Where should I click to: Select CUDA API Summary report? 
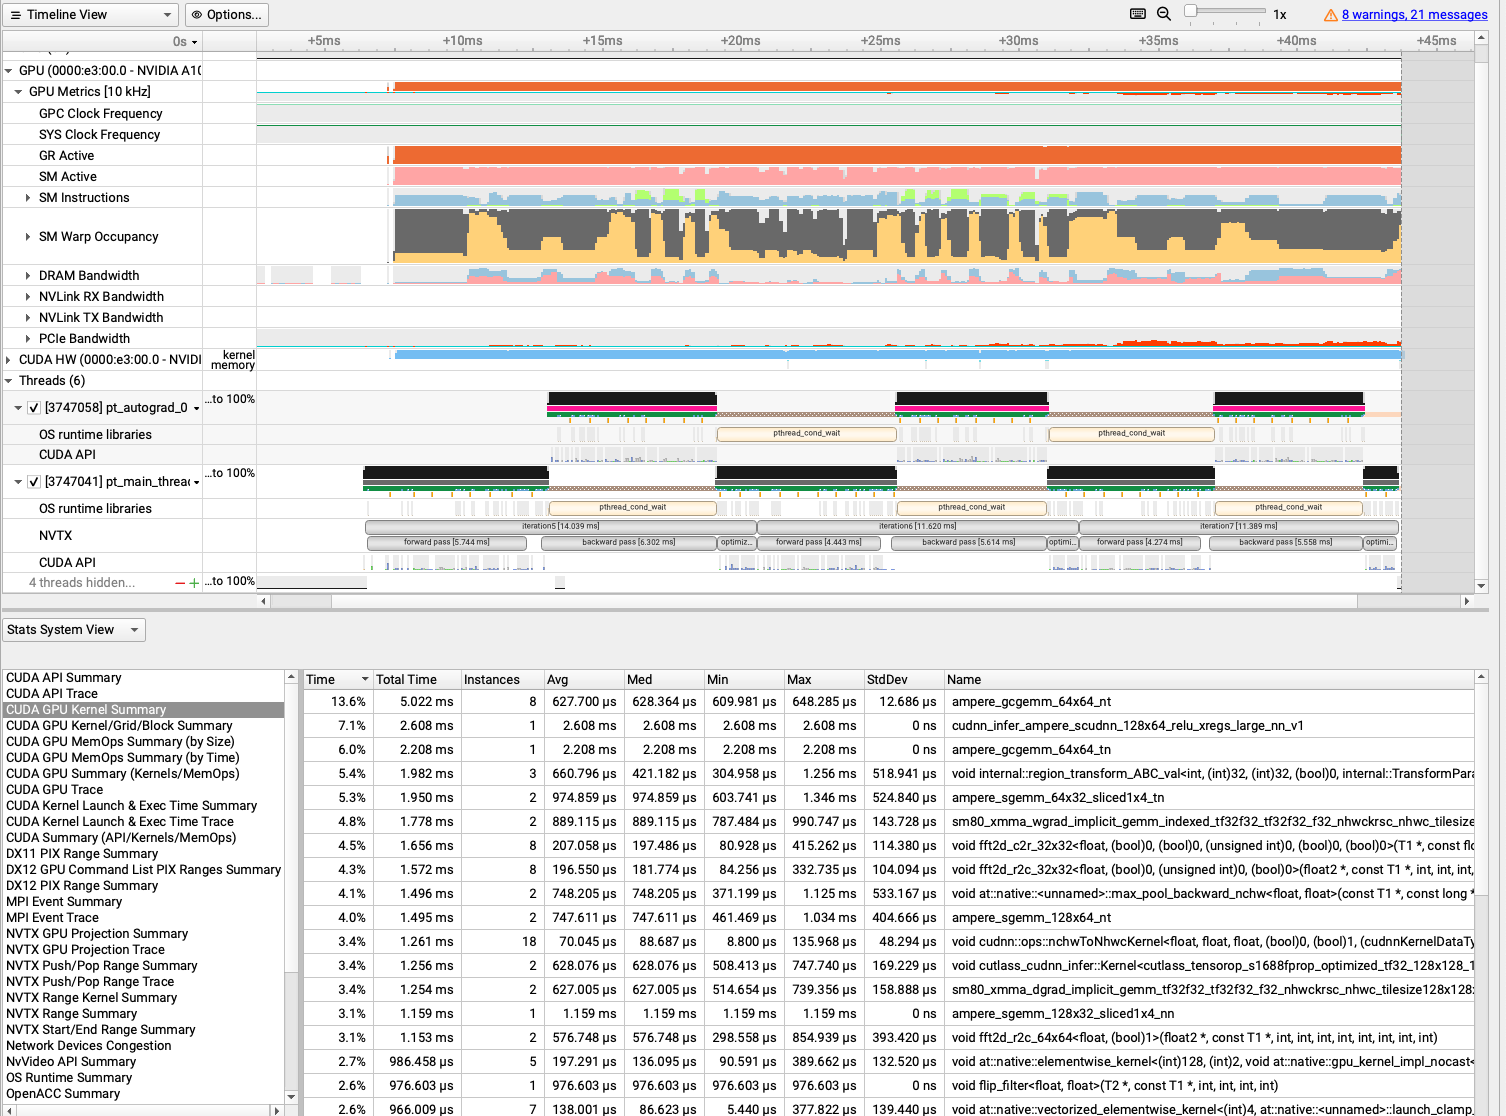64,678
